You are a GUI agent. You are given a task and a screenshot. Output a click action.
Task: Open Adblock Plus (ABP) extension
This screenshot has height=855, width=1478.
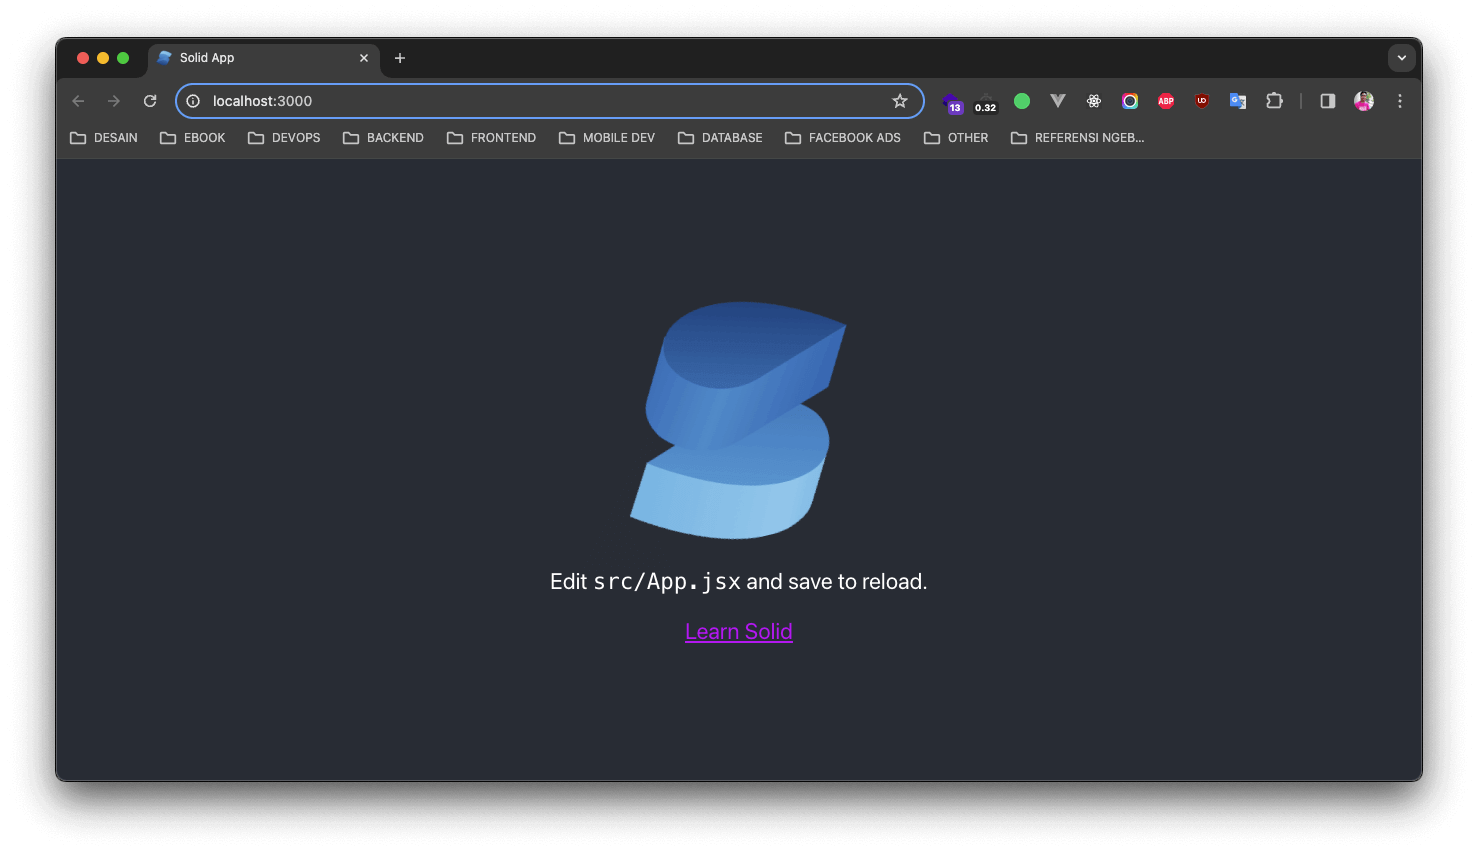[x=1166, y=101]
